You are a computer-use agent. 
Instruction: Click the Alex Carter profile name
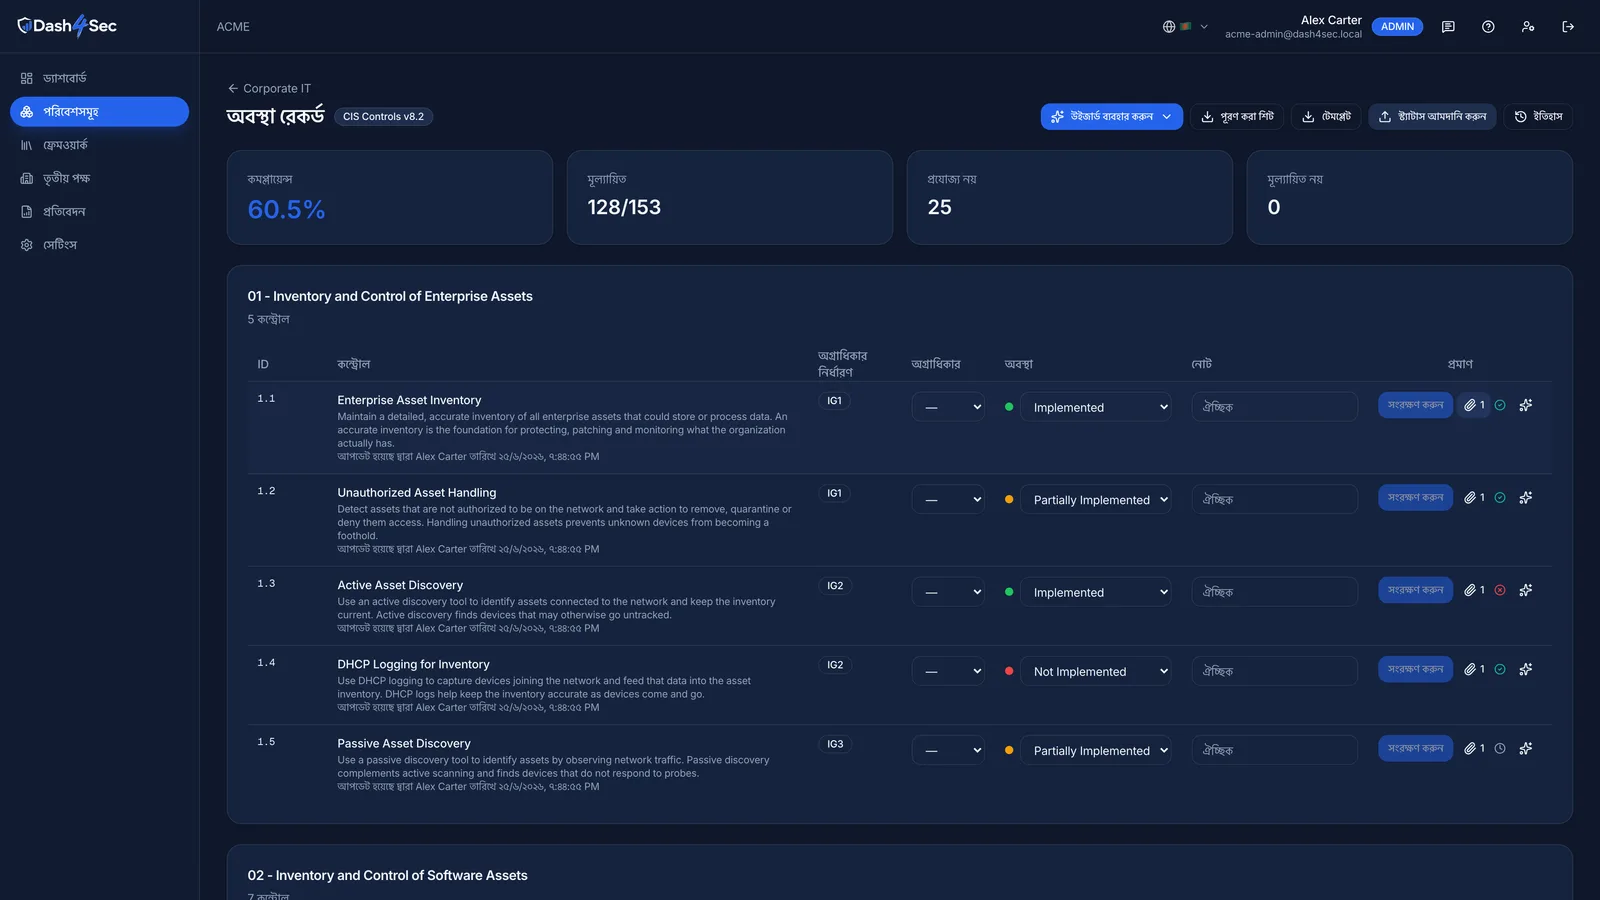[1331, 20]
